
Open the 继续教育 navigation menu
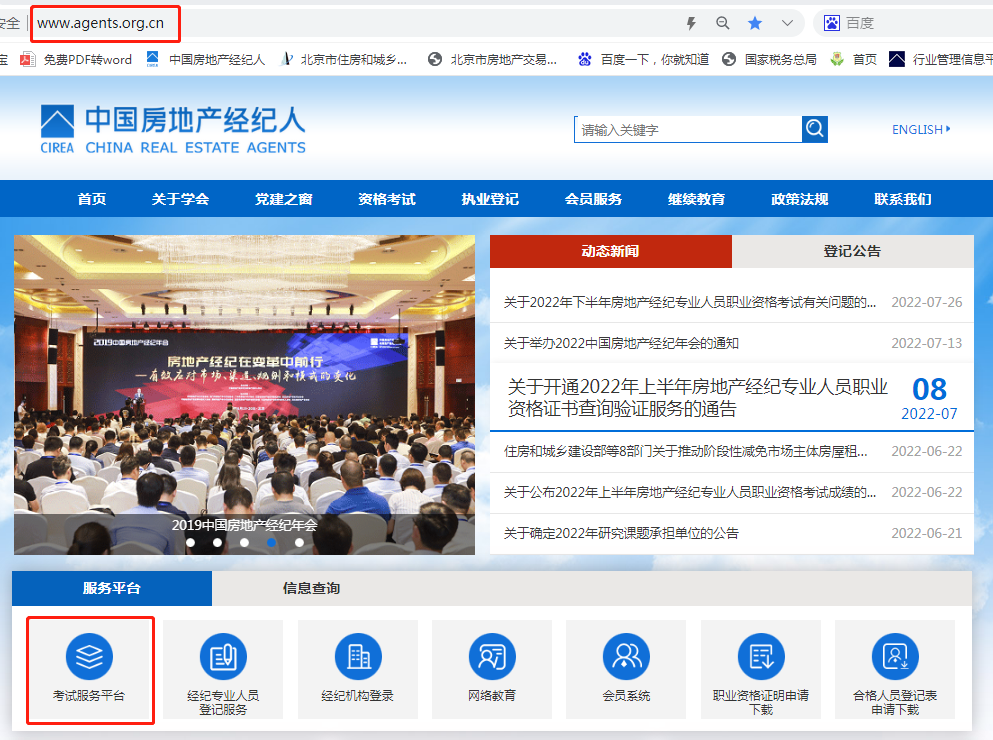coord(697,199)
